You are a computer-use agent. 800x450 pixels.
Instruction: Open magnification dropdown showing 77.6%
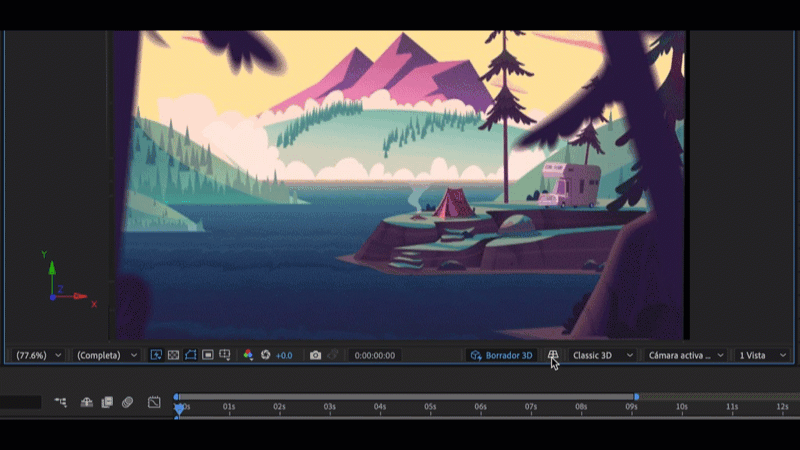point(39,355)
